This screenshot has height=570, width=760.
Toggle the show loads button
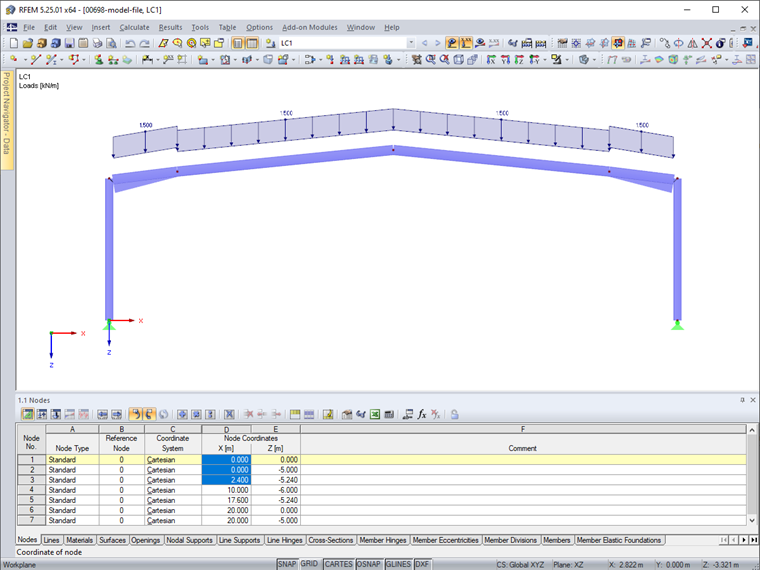pyautogui.click(x=452, y=43)
